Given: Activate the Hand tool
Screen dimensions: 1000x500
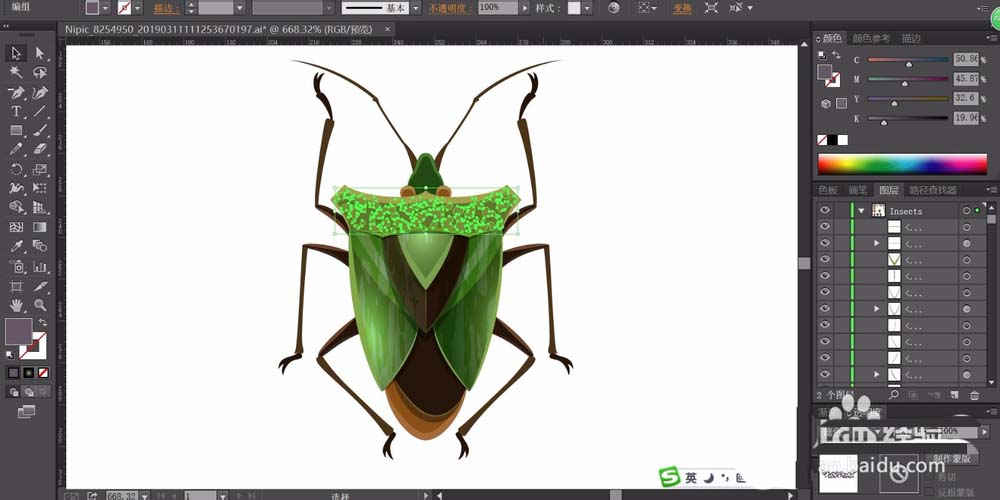Looking at the screenshot, I should pos(17,304).
